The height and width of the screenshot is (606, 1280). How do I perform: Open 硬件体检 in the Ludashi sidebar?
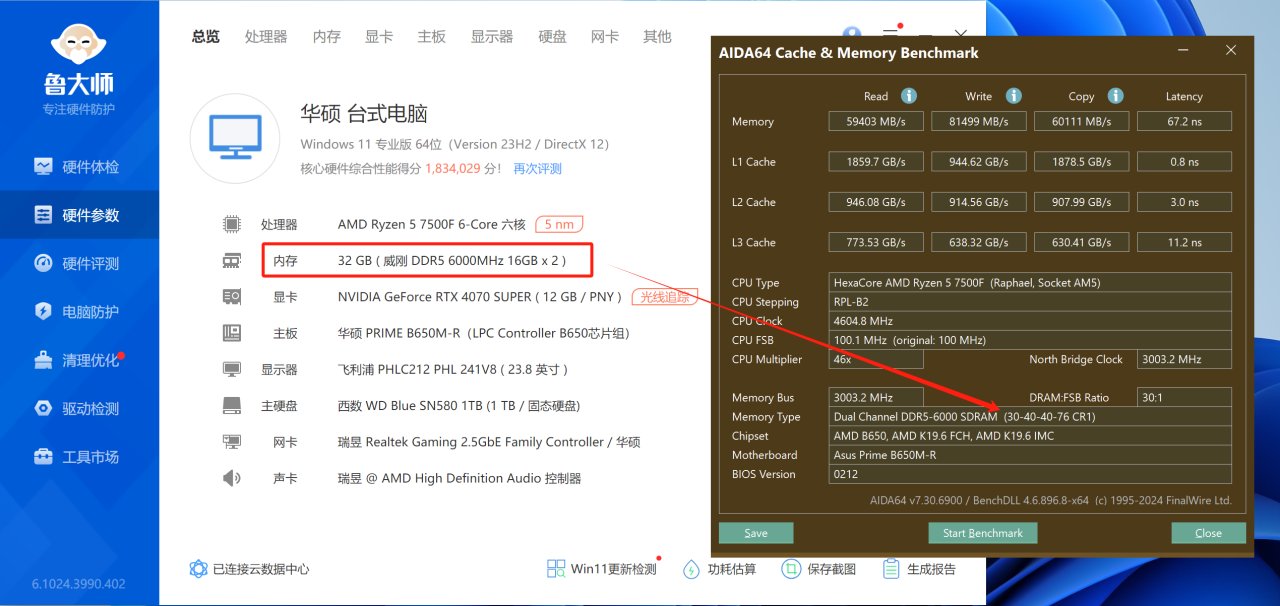(79, 167)
